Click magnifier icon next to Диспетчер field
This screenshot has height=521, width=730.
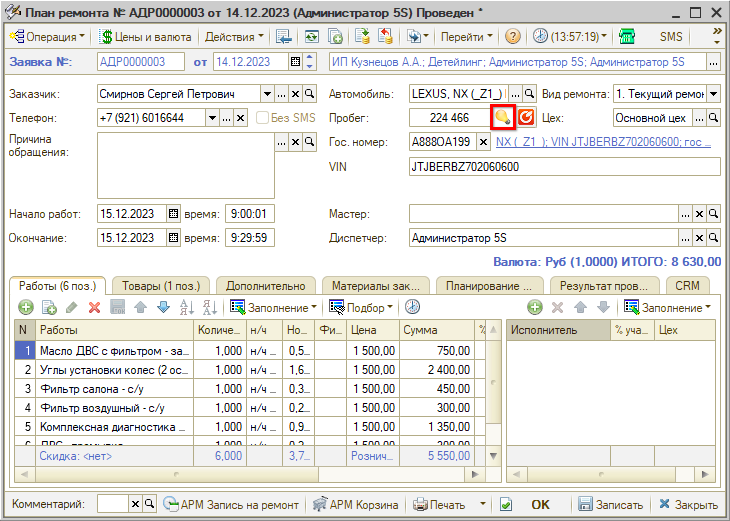714,238
